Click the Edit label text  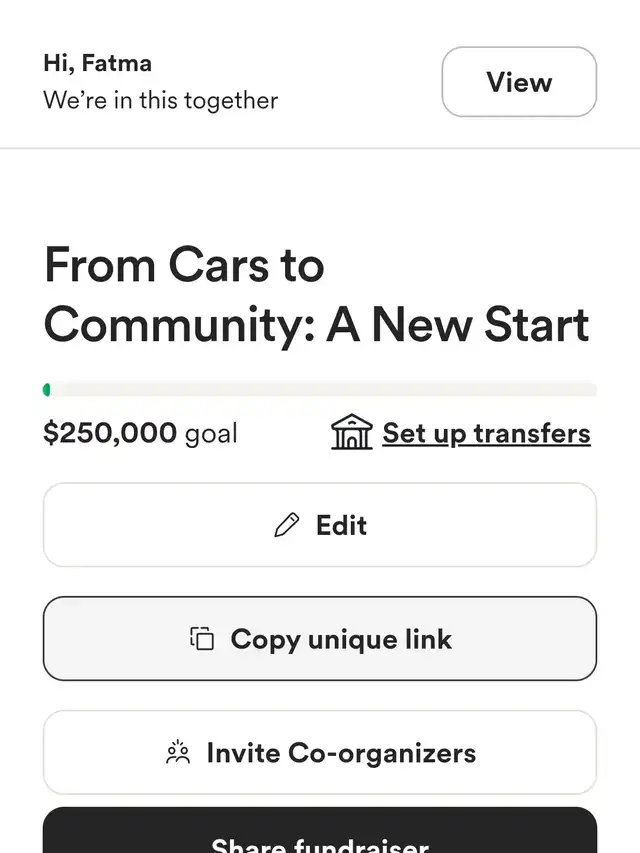point(342,526)
